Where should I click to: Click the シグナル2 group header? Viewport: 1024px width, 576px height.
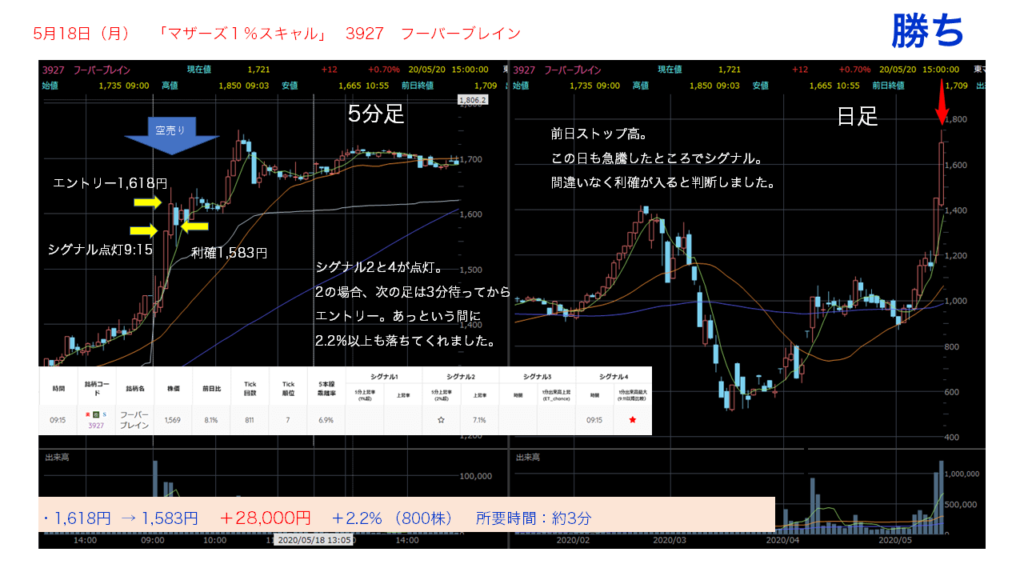tap(460, 377)
